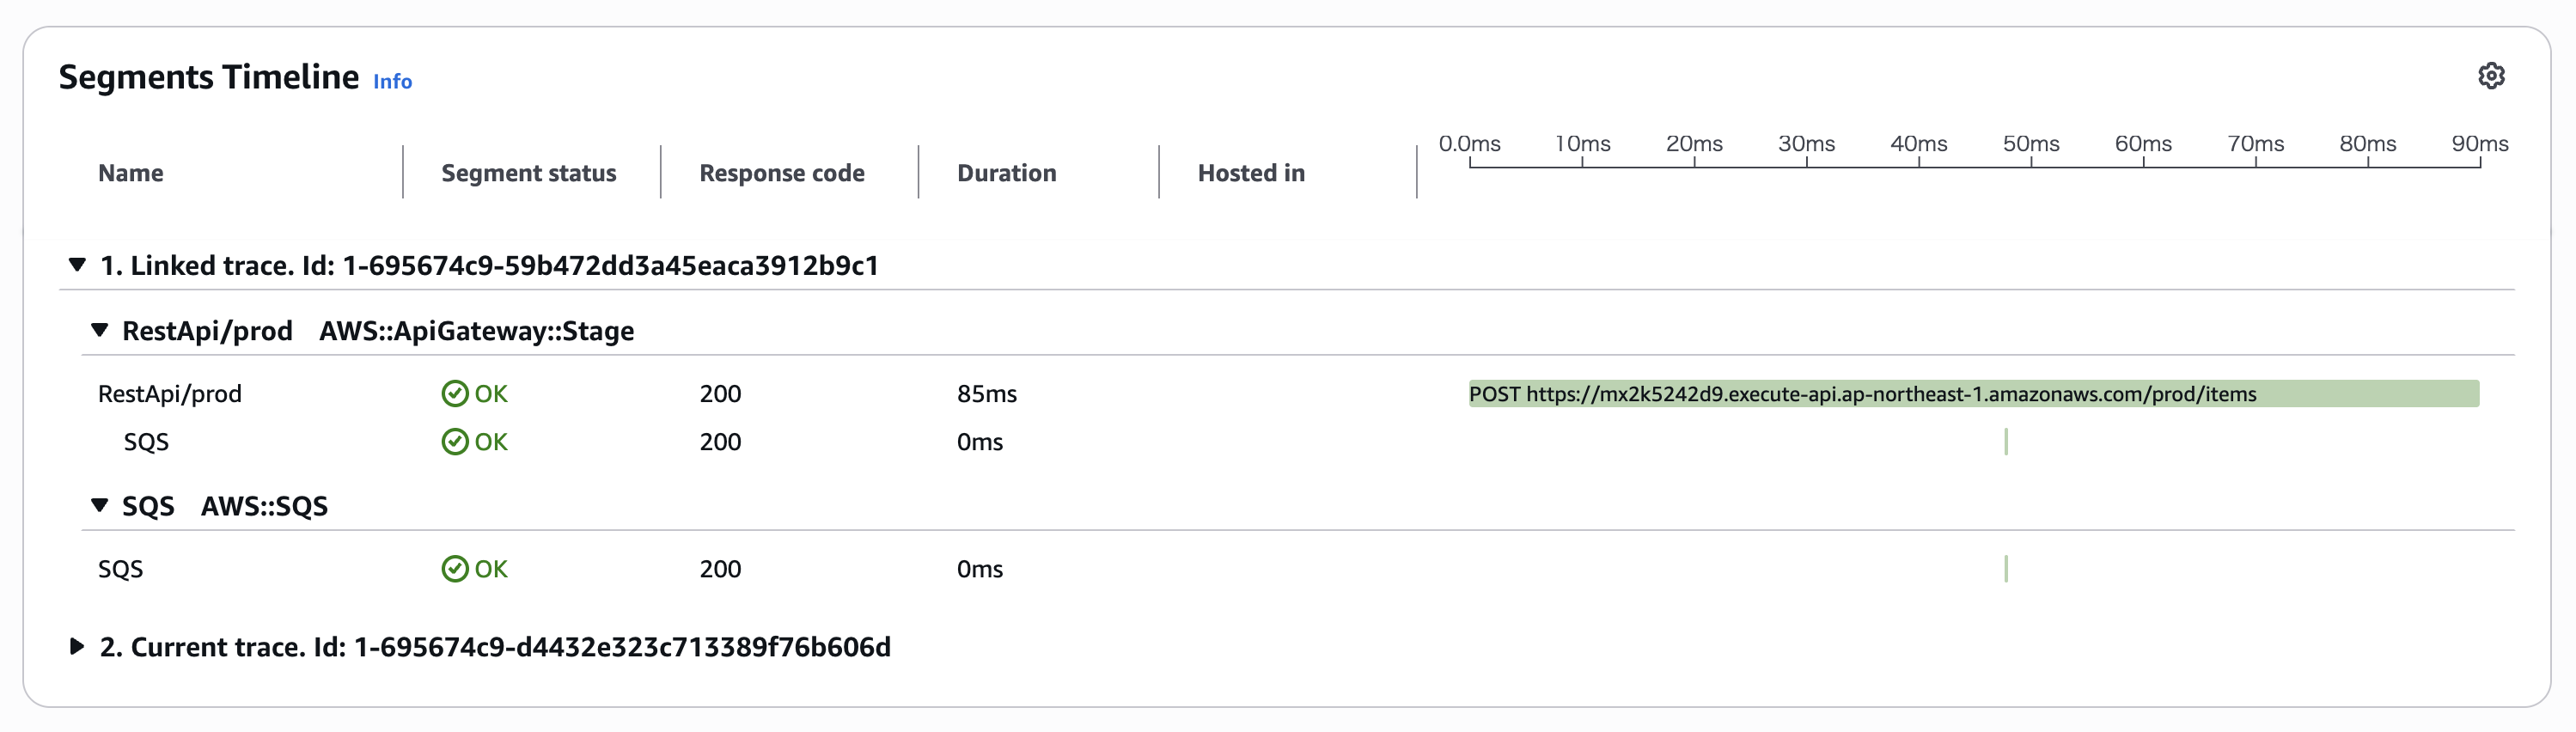
Task: Select the RestApi/prod segment row name
Action: point(170,394)
